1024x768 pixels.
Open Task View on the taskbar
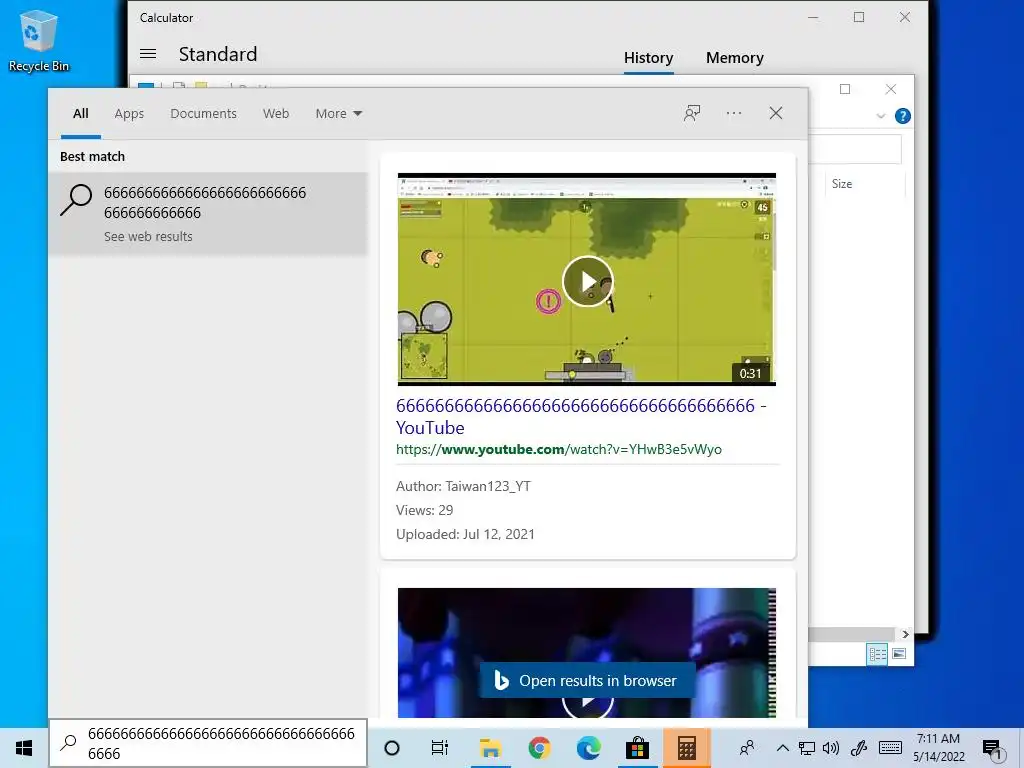point(440,748)
